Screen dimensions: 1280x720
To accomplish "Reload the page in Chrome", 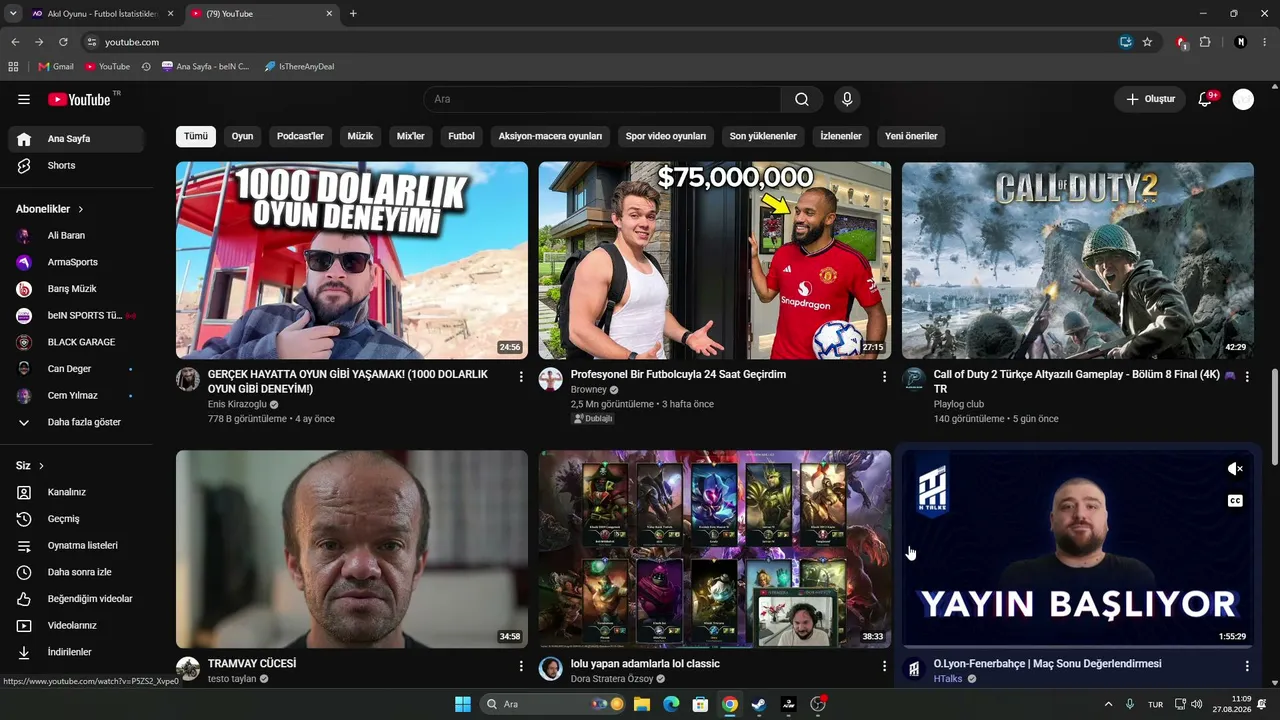I will (63, 42).
